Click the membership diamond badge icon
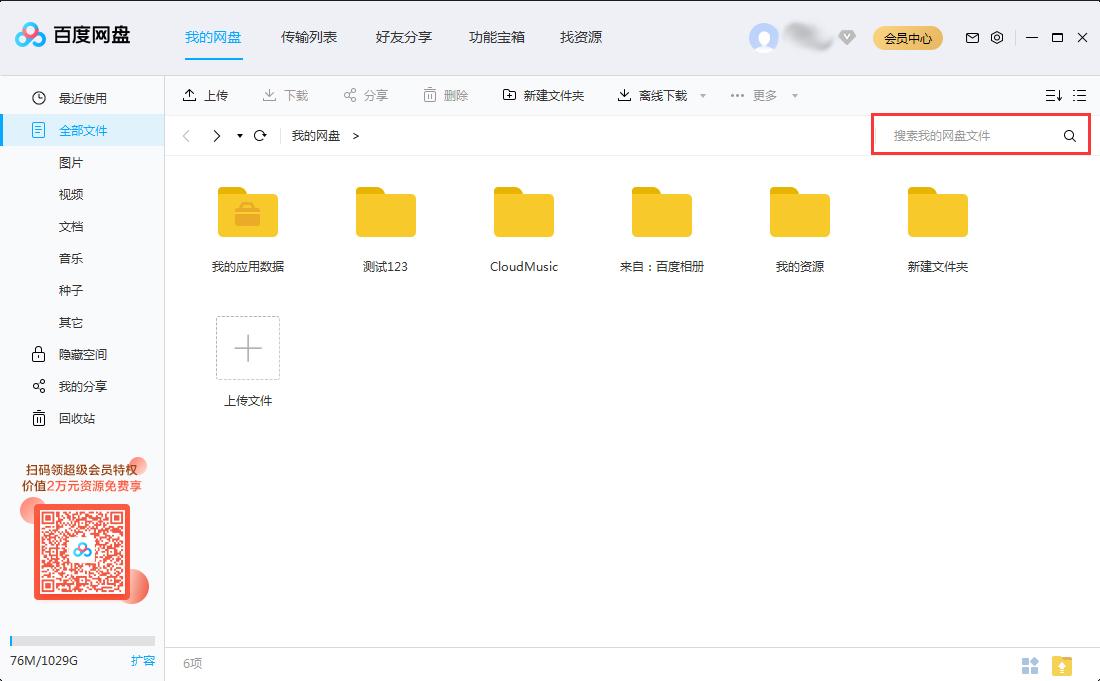The image size is (1100, 681). [x=847, y=37]
